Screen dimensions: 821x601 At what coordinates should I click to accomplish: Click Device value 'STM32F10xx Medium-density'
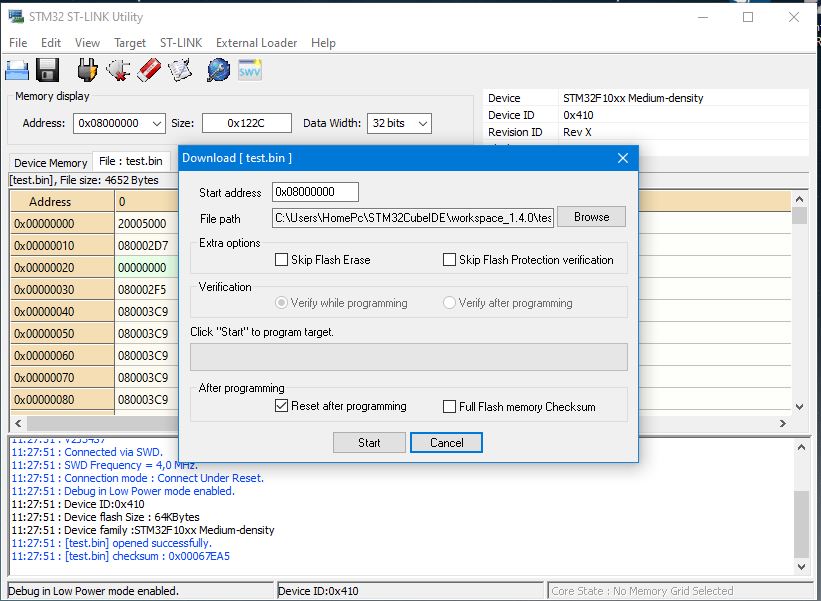pyautogui.click(x=633, y=98)
